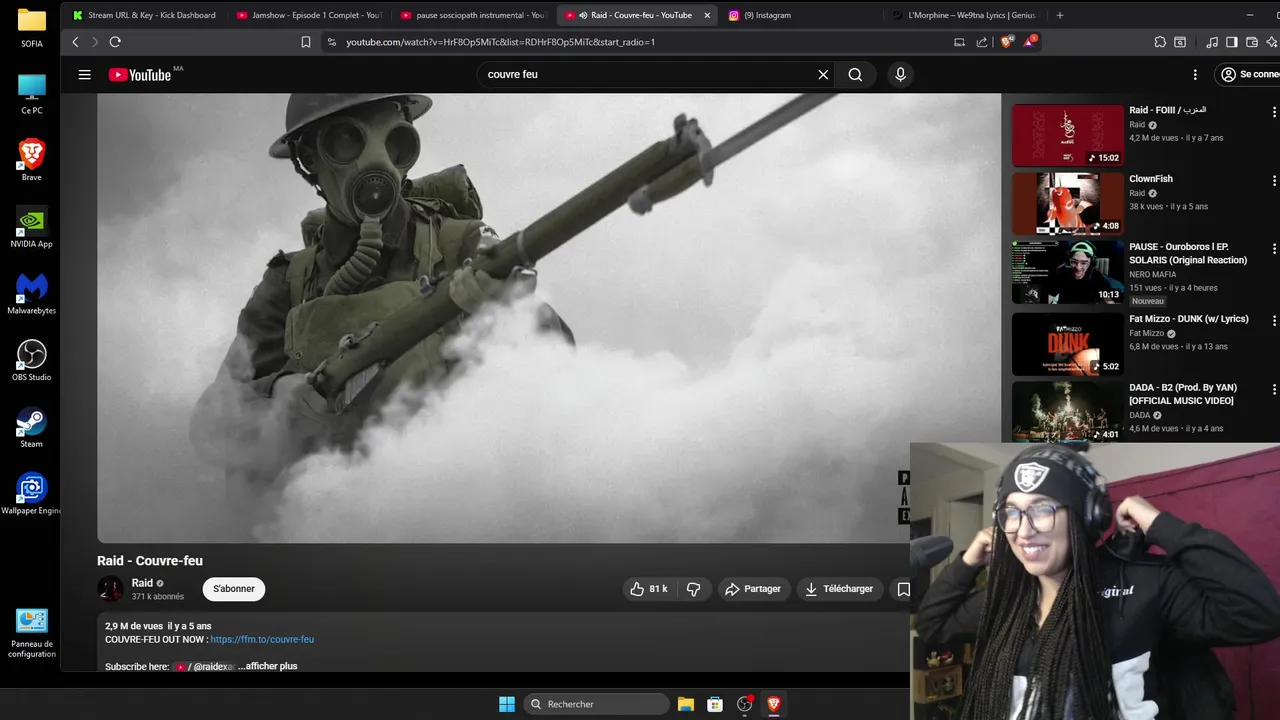This screenshot has width=1280, height=720.
Task: Open the tab search icon in browser toolbar
Action: [x=1180, y=42]
